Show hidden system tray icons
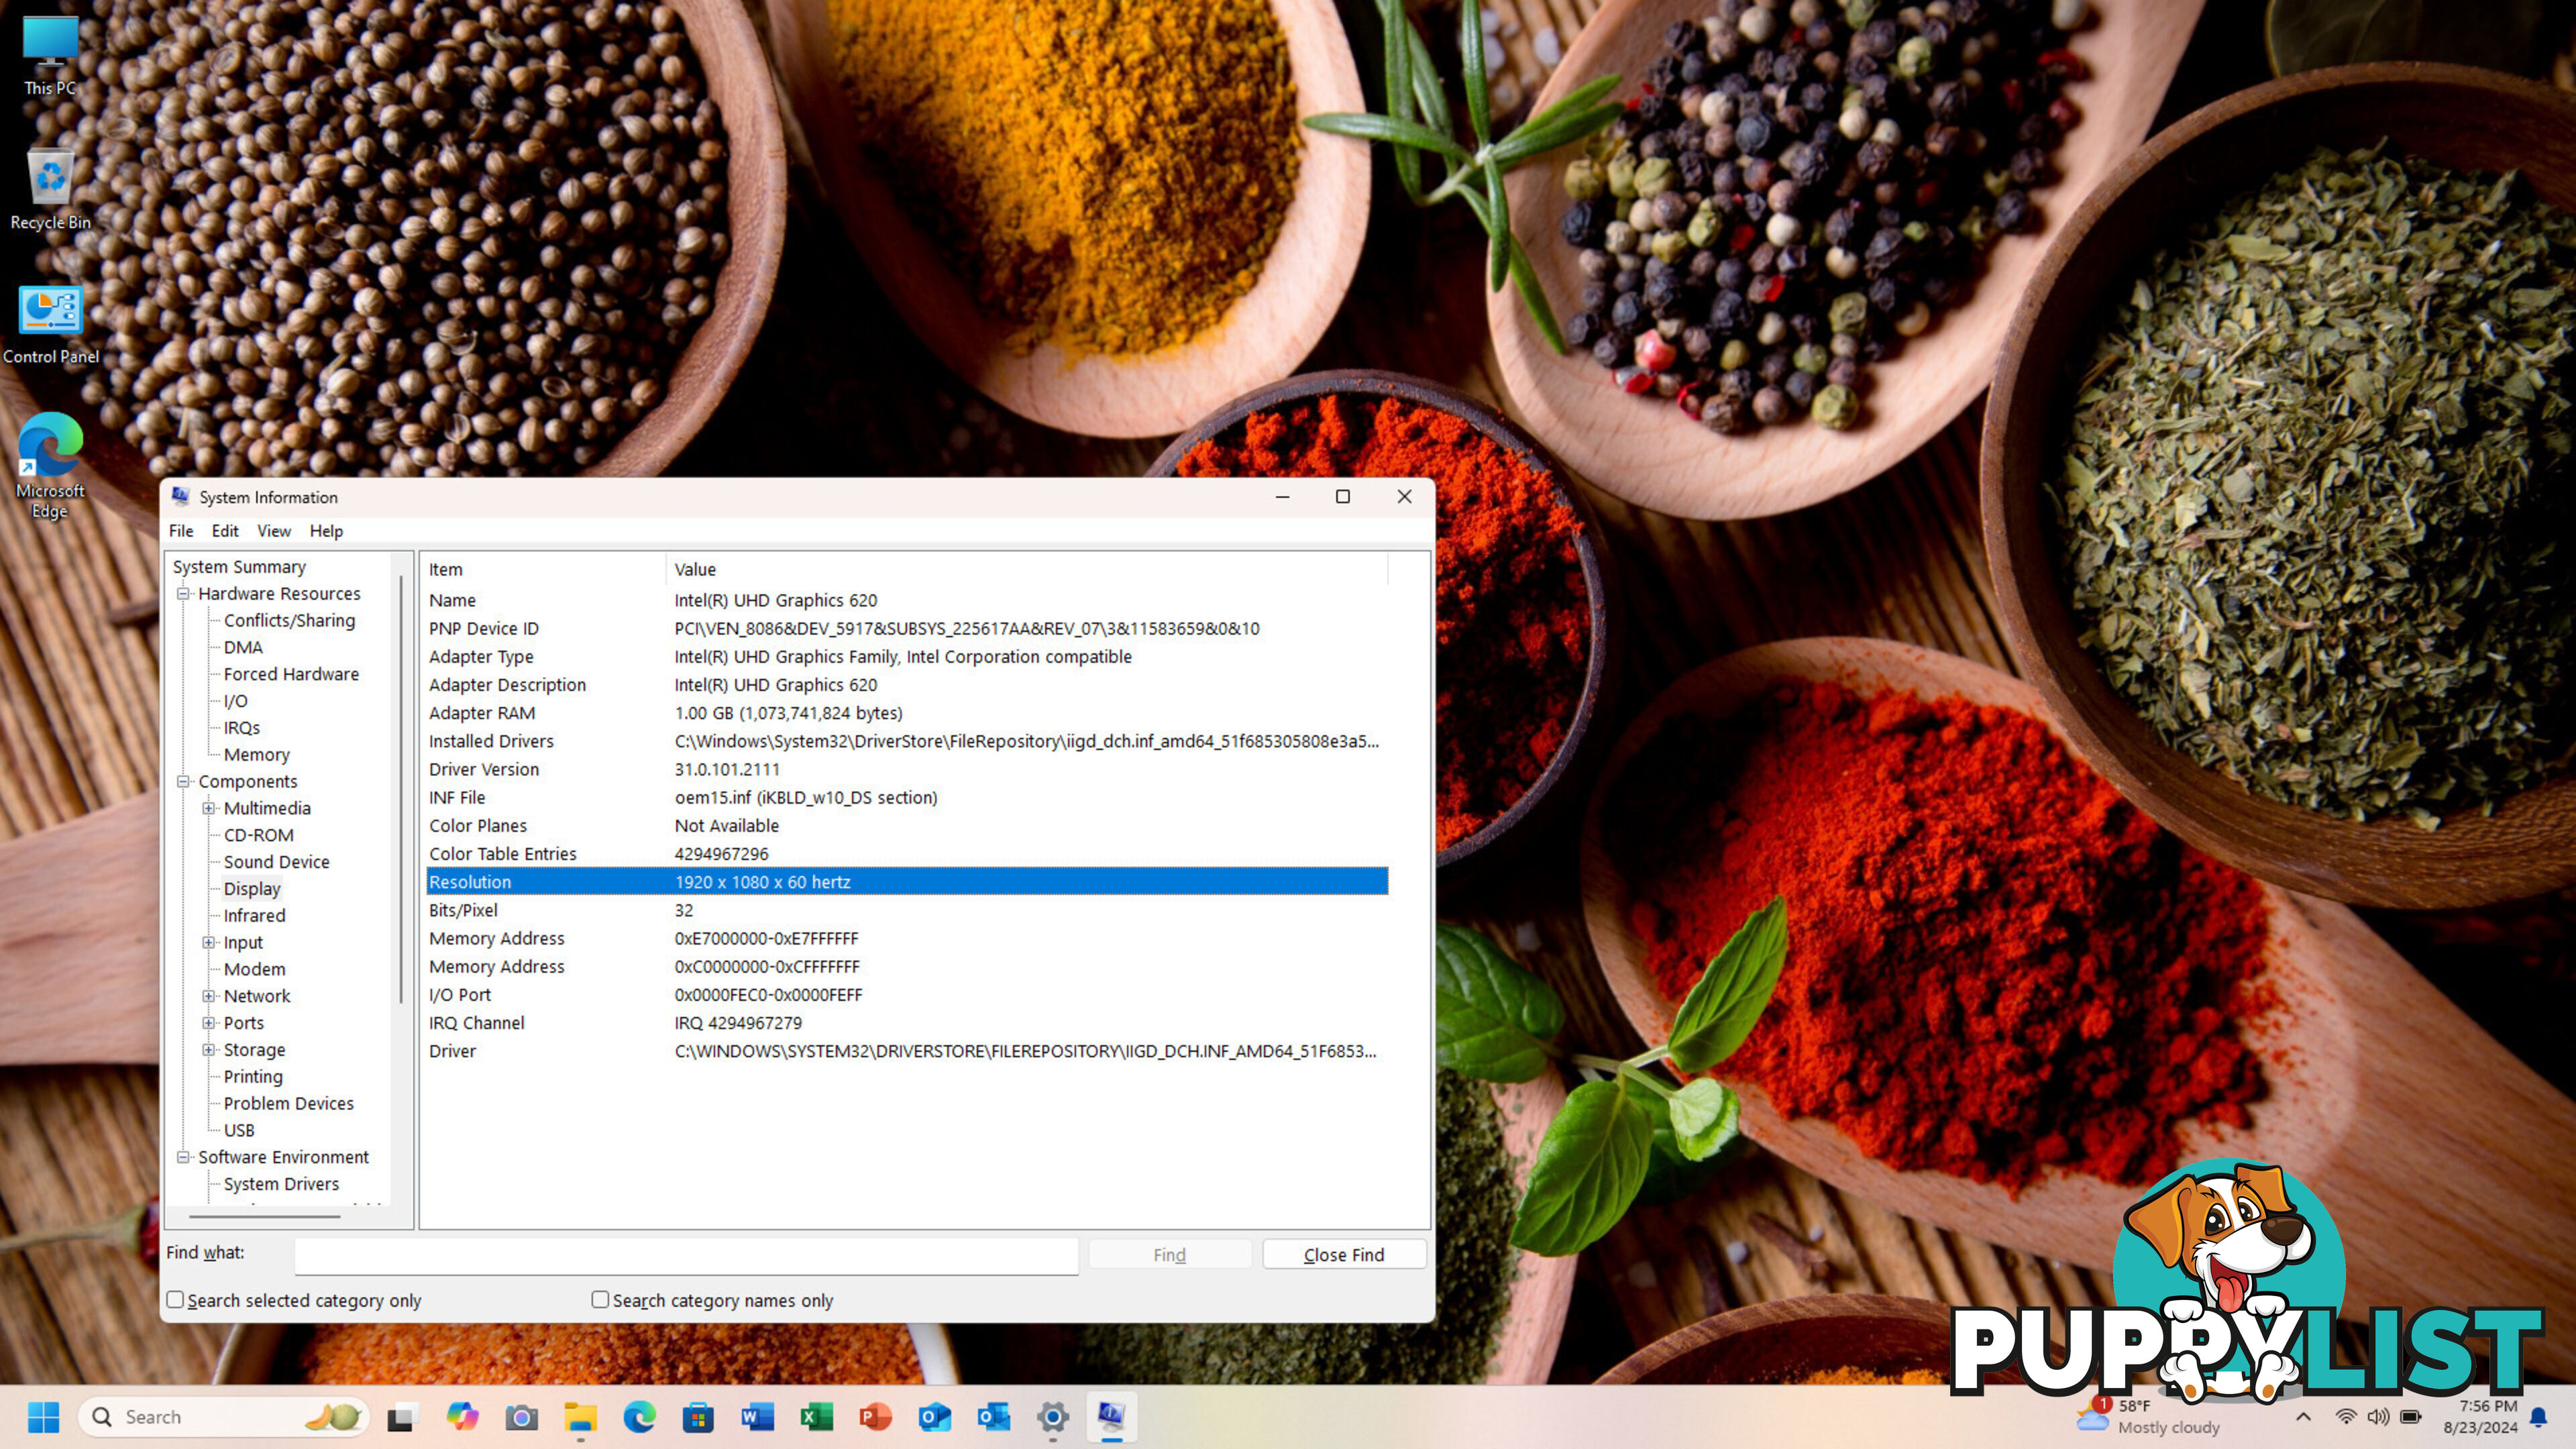 point(2303,1417)
